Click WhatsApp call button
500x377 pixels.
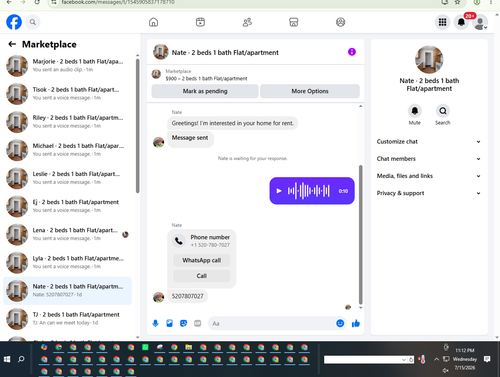pyautogui.click(x=202, y=260)
